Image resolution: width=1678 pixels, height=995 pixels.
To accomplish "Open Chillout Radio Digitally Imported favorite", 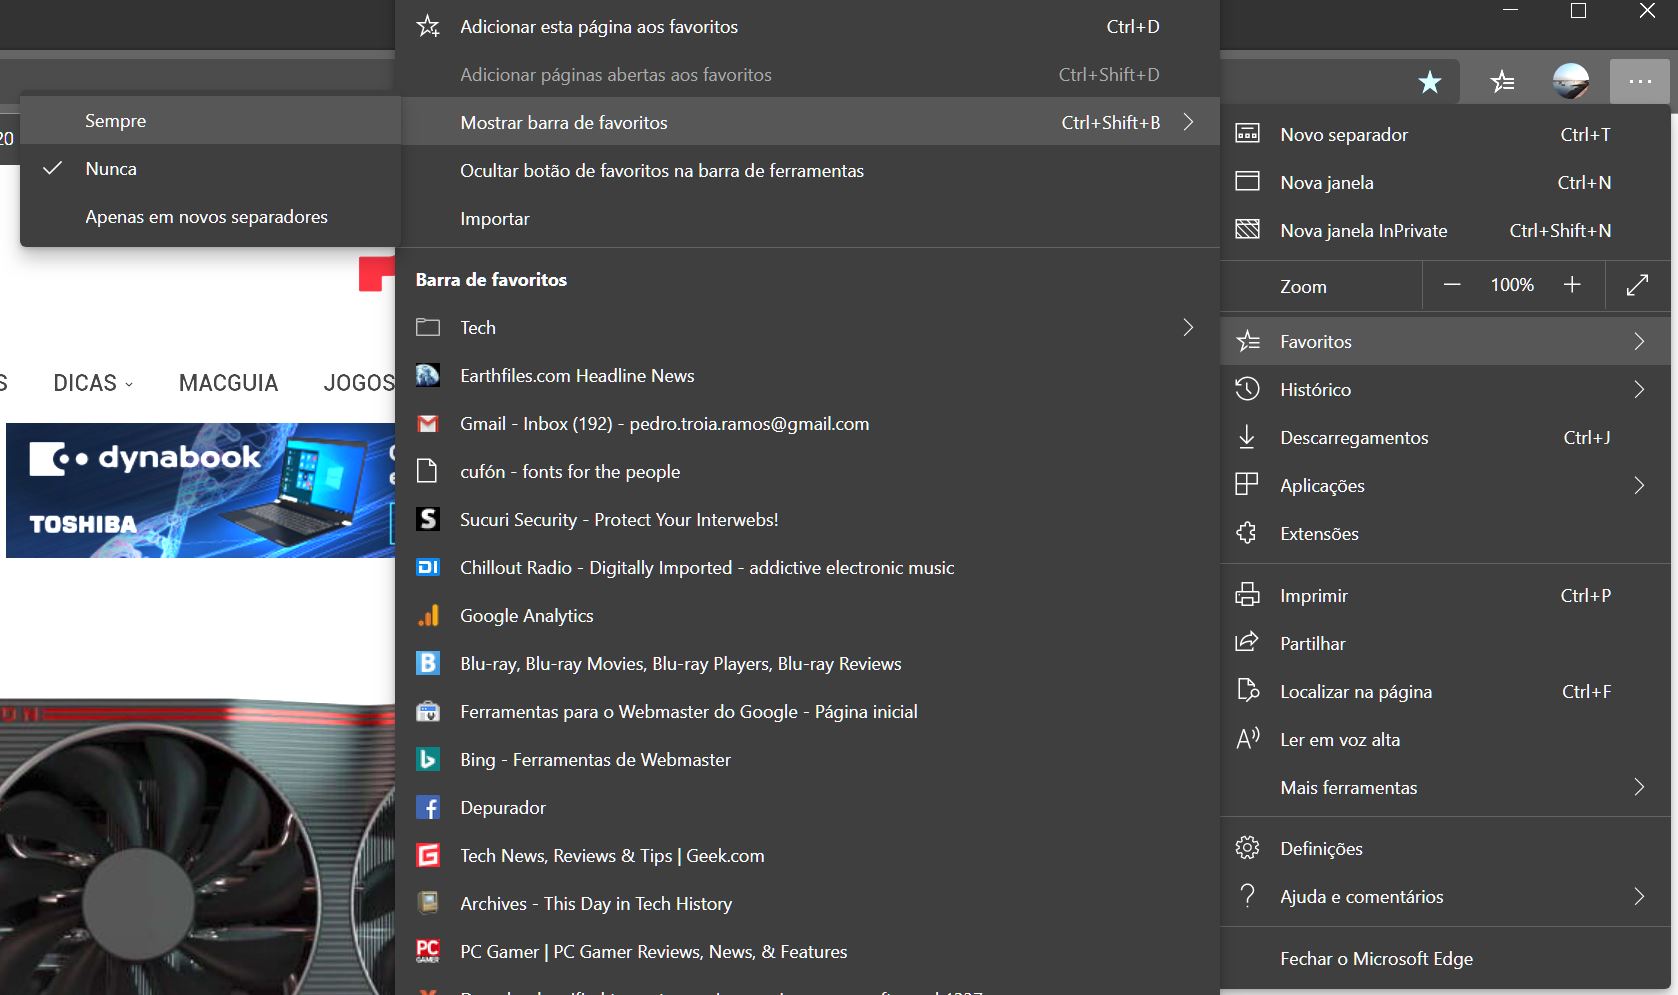I will (808, 567).
